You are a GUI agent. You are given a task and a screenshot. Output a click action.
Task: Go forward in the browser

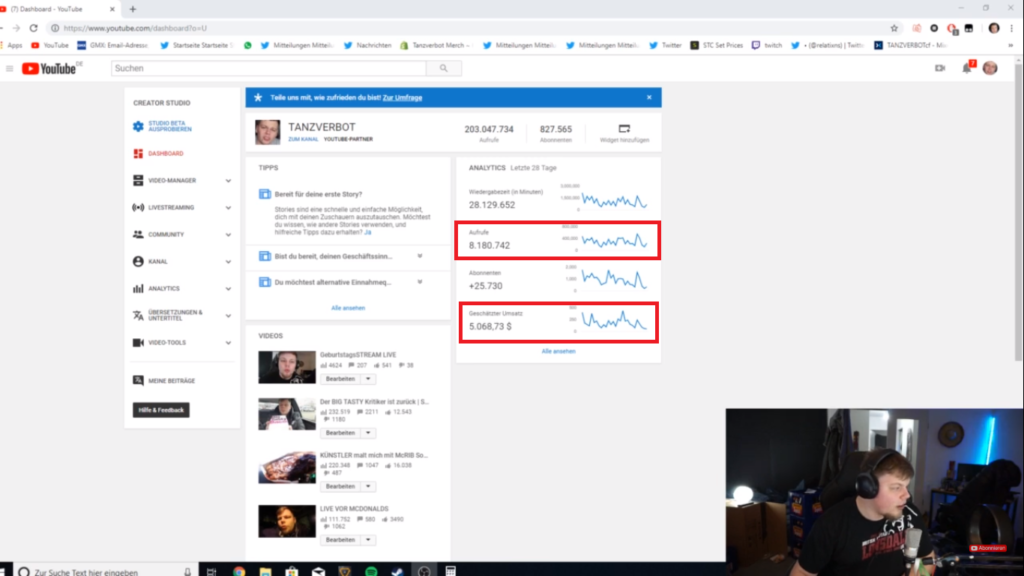pos(16,28)
